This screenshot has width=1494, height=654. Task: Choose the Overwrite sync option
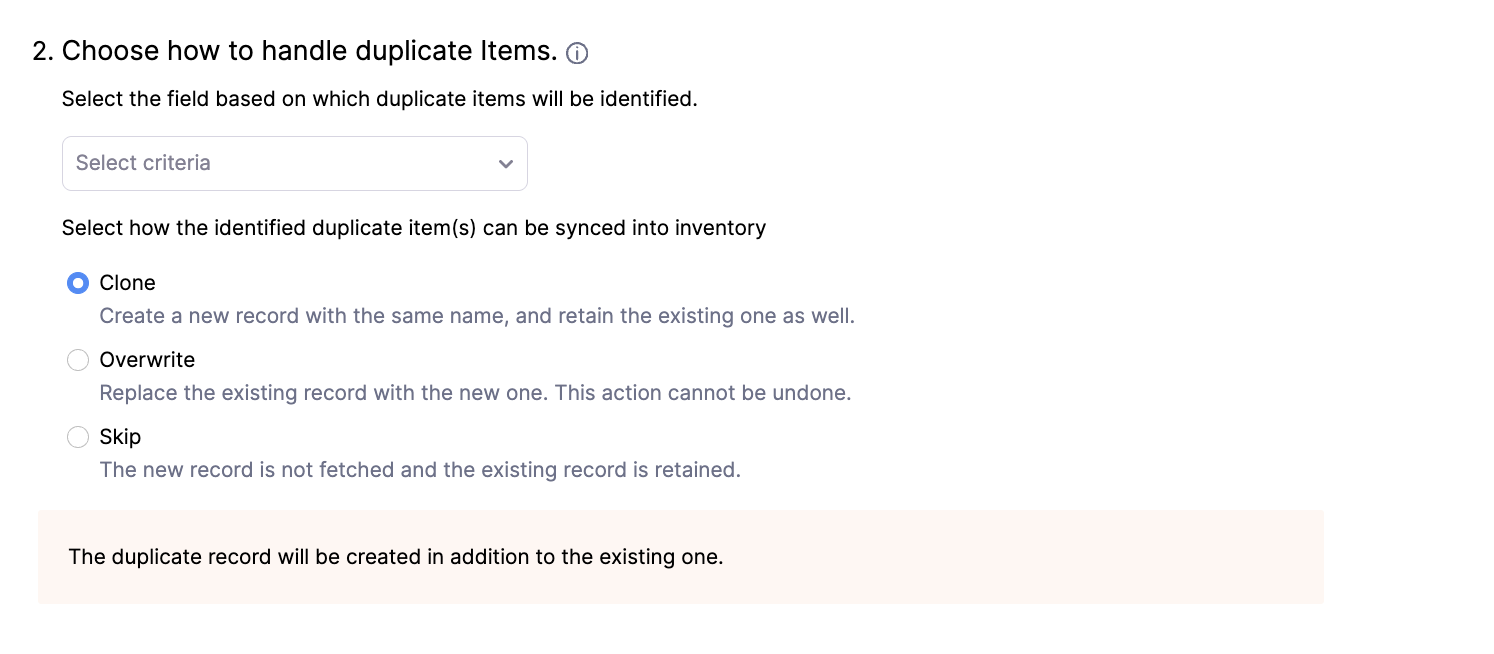coord(78,360)
